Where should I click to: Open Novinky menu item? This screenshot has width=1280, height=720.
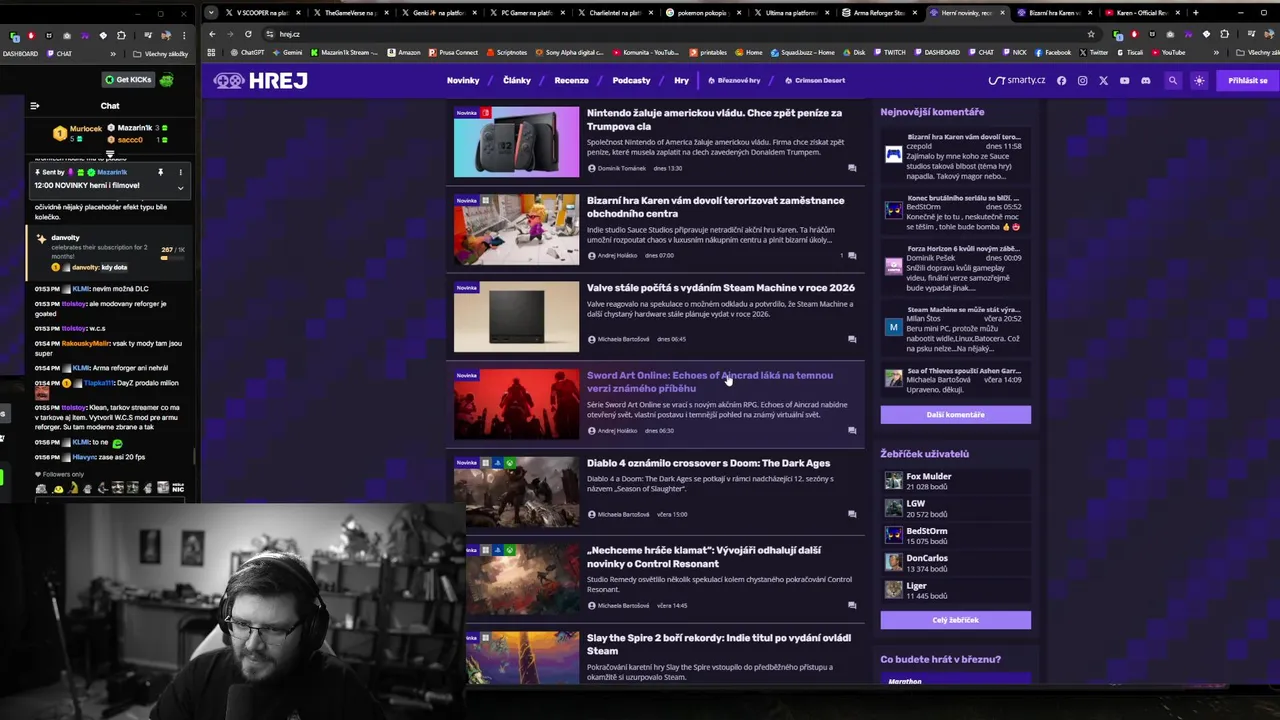click(x=463, y=80)
